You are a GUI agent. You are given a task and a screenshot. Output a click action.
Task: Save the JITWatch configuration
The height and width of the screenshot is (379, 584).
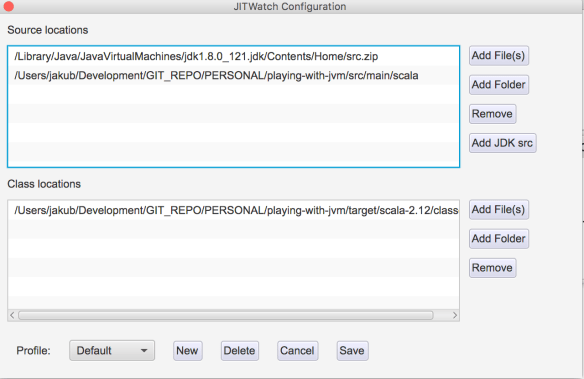coord(352,351)
